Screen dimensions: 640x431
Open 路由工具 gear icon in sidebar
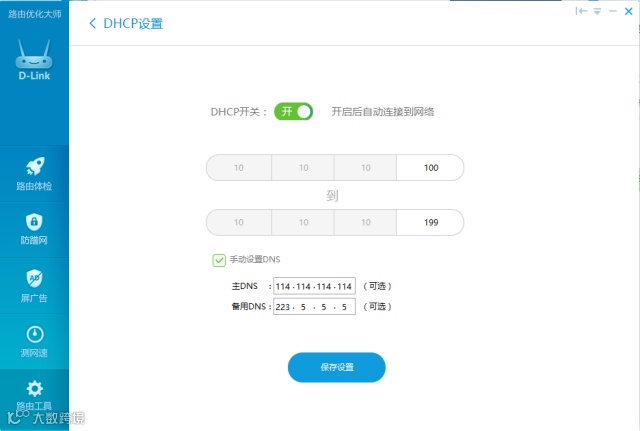coord(35,388)
